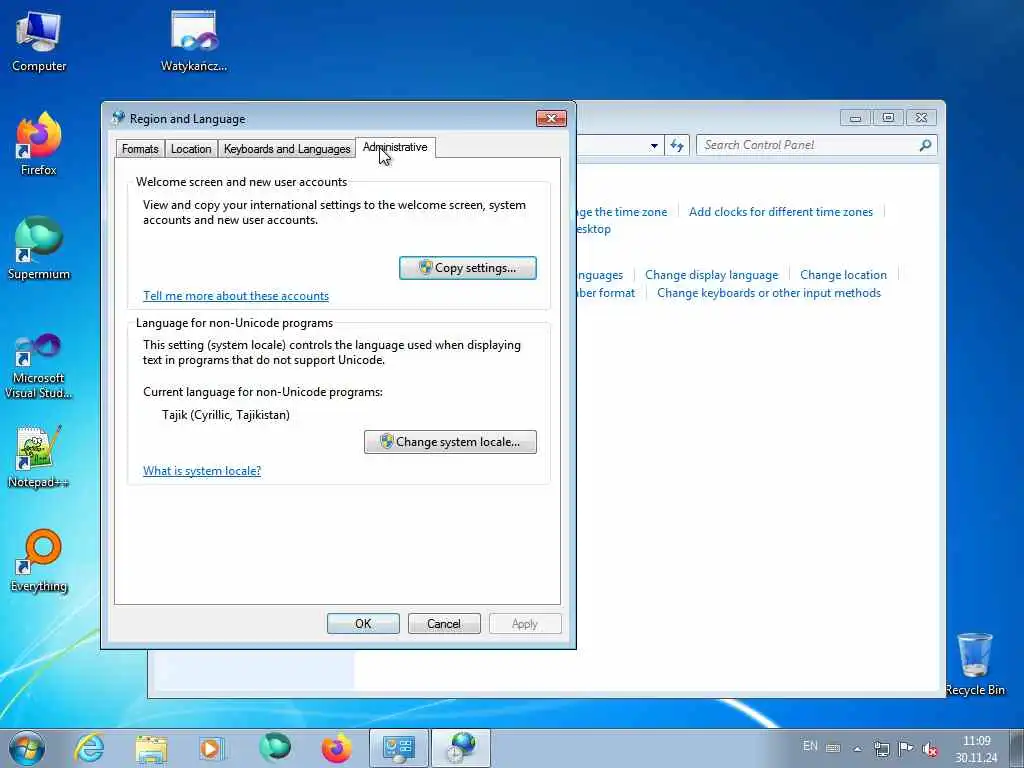Select the Administrative tab
This screenshot has height=768, width=1024.
click(395, 148)
